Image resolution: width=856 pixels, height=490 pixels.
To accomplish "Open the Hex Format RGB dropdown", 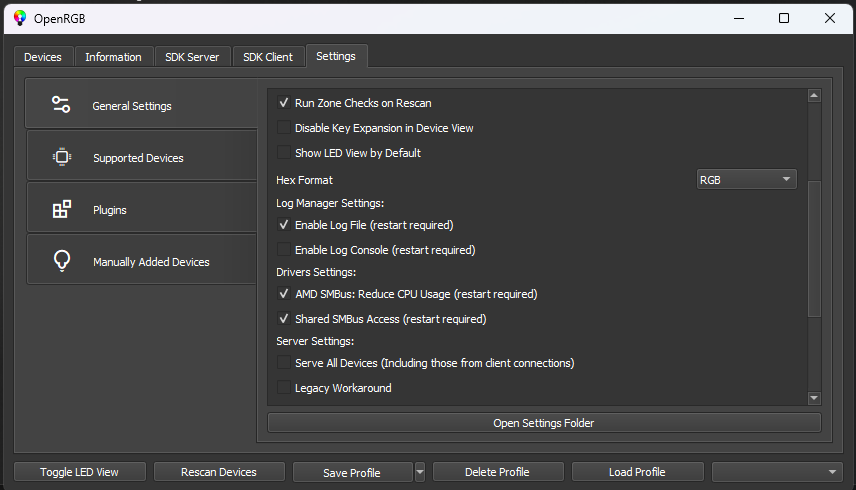I will 746,180.
